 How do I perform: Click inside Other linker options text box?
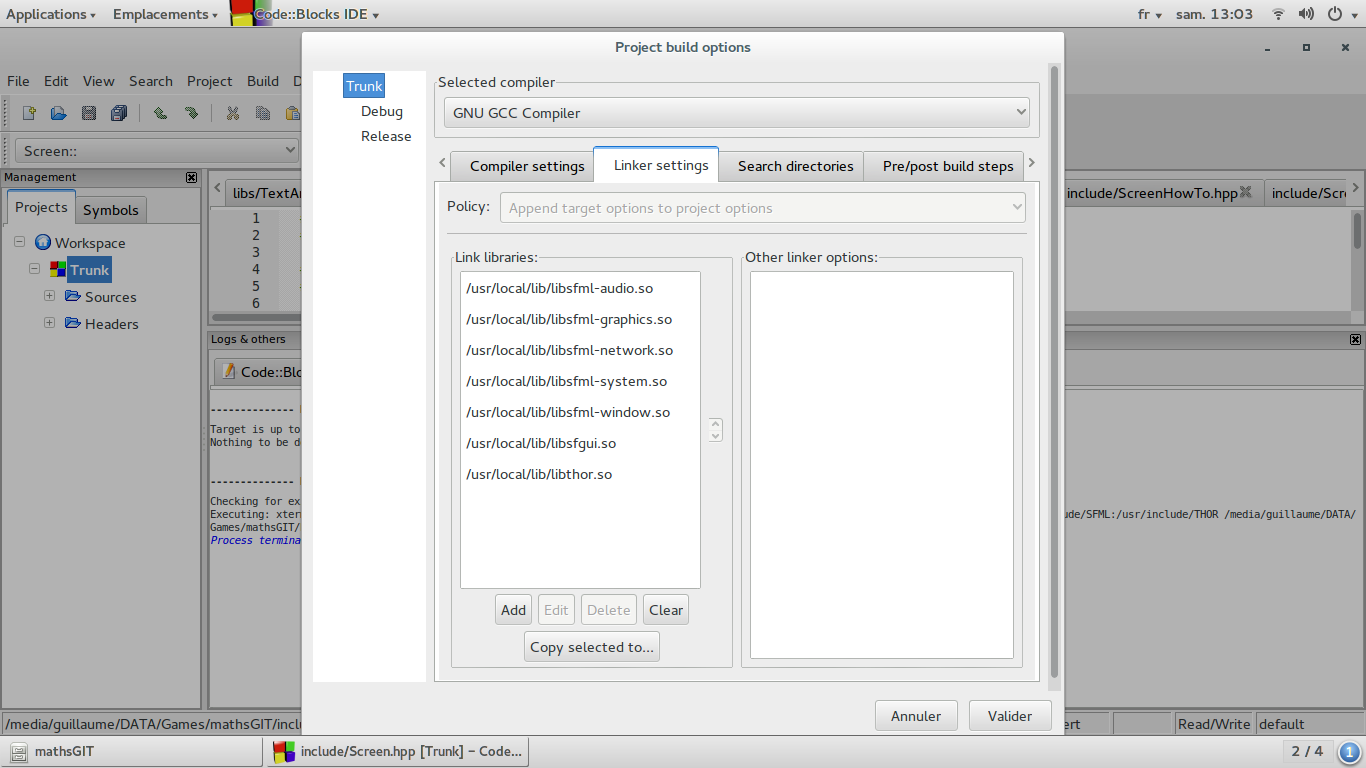coord(882,465)
